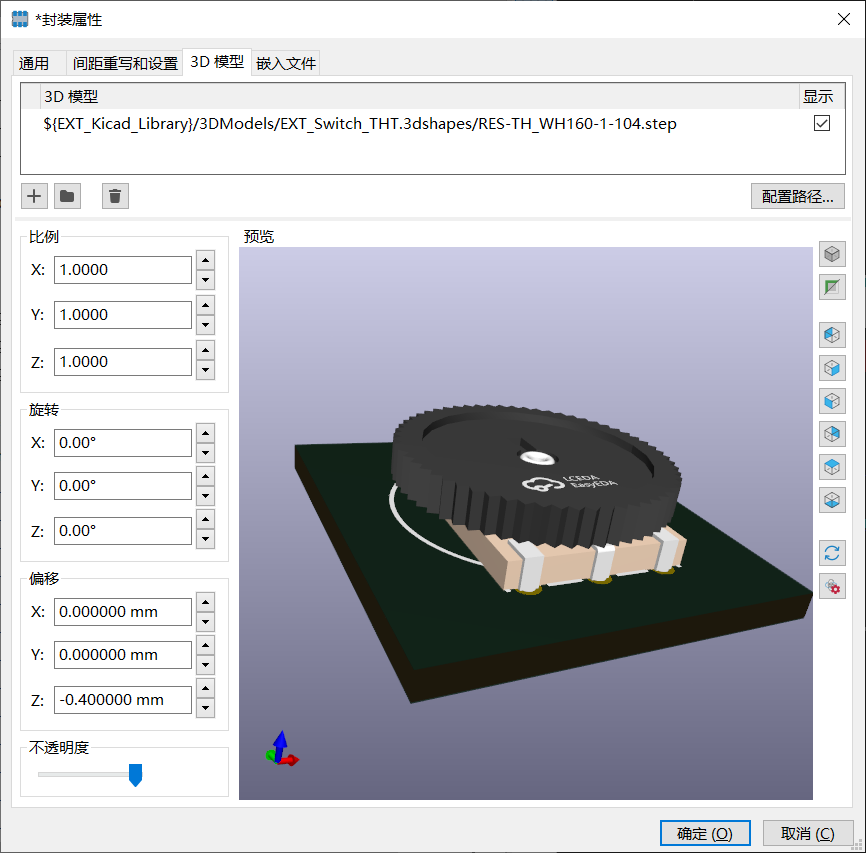
Task: Open 3D preview settings gear icon
Action: pos(832,586)
